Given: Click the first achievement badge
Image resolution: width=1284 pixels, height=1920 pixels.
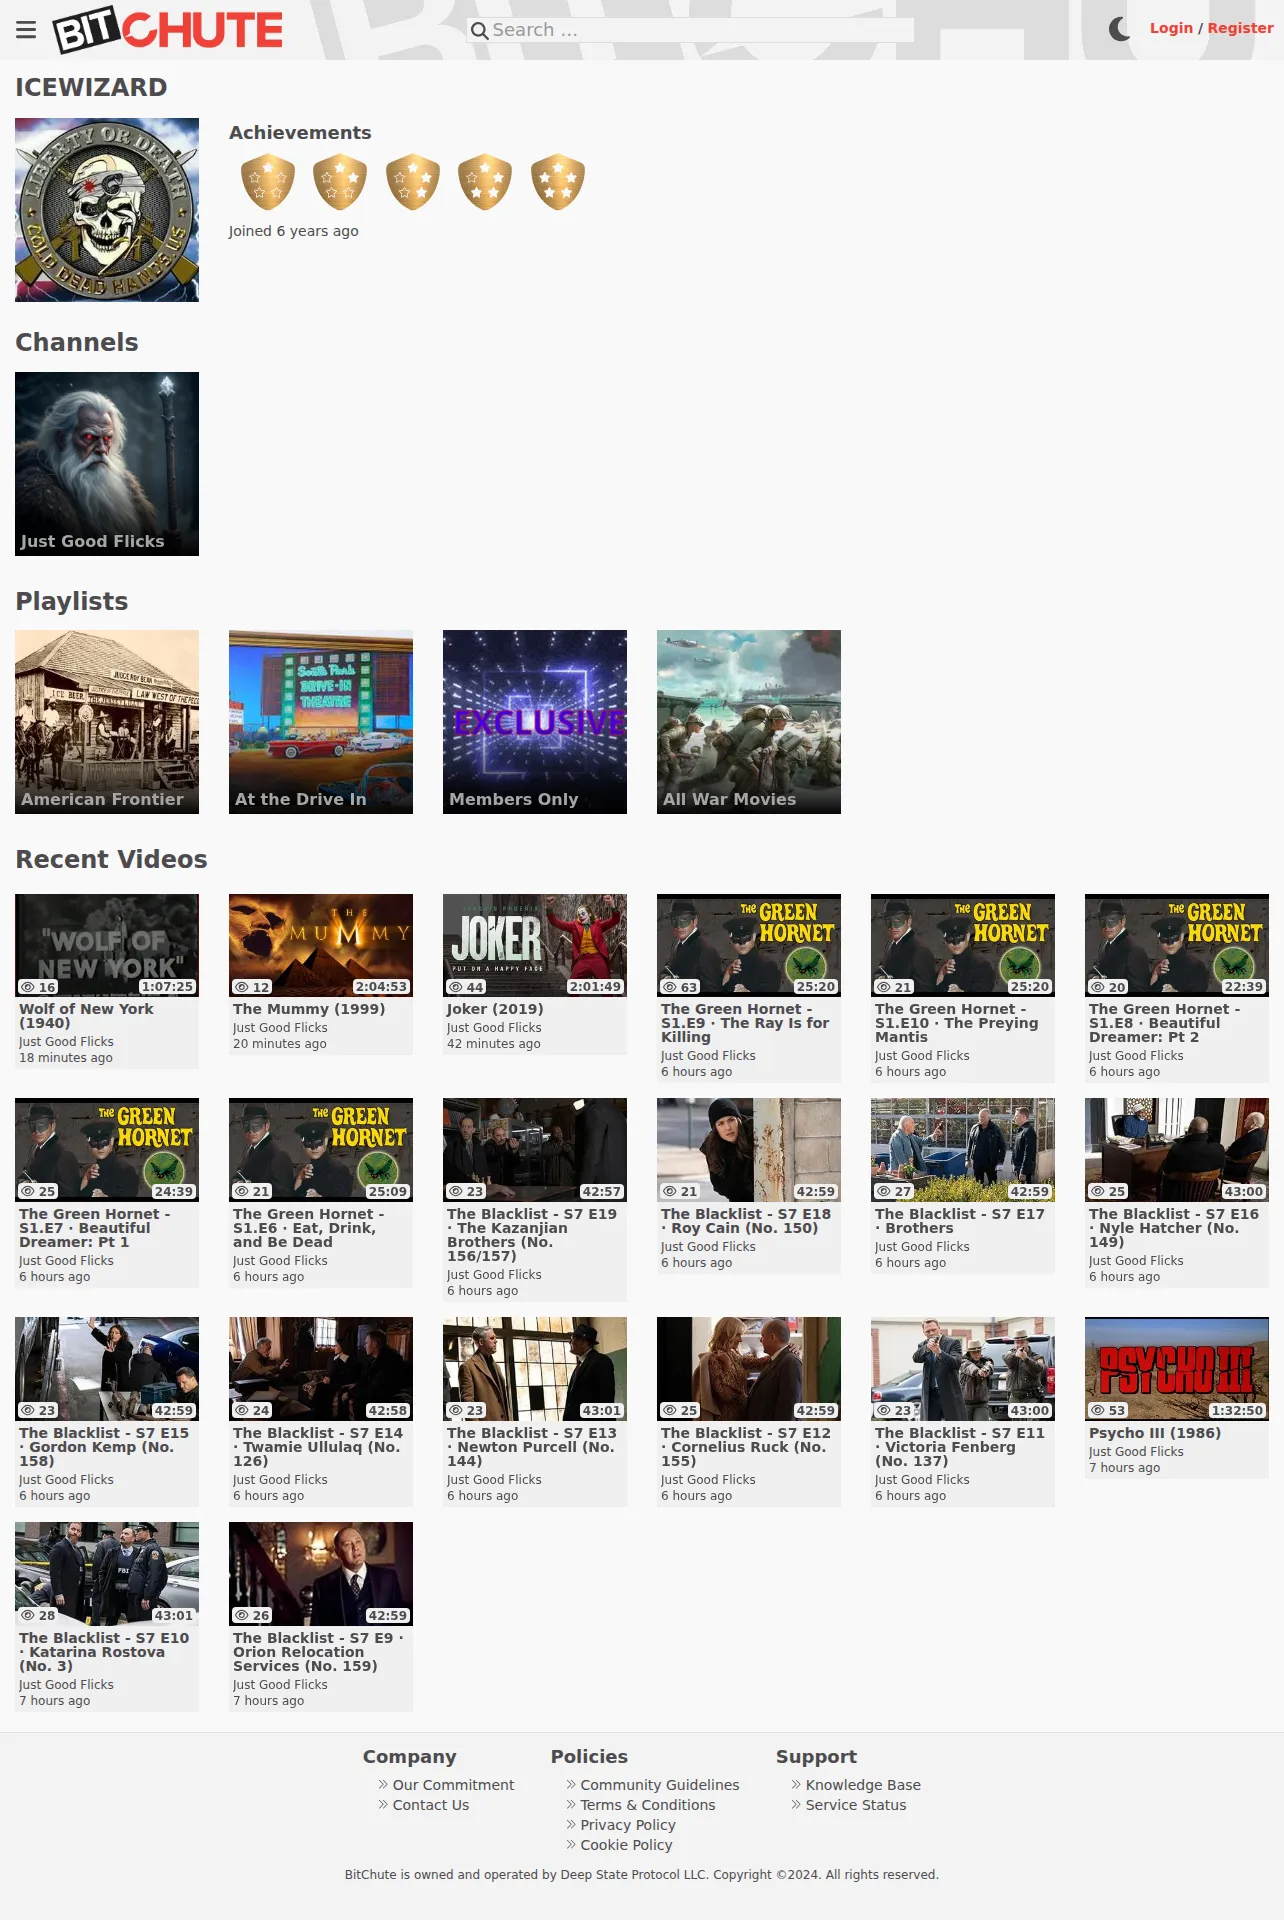Looking at the screenshot, I should [268, 182].
